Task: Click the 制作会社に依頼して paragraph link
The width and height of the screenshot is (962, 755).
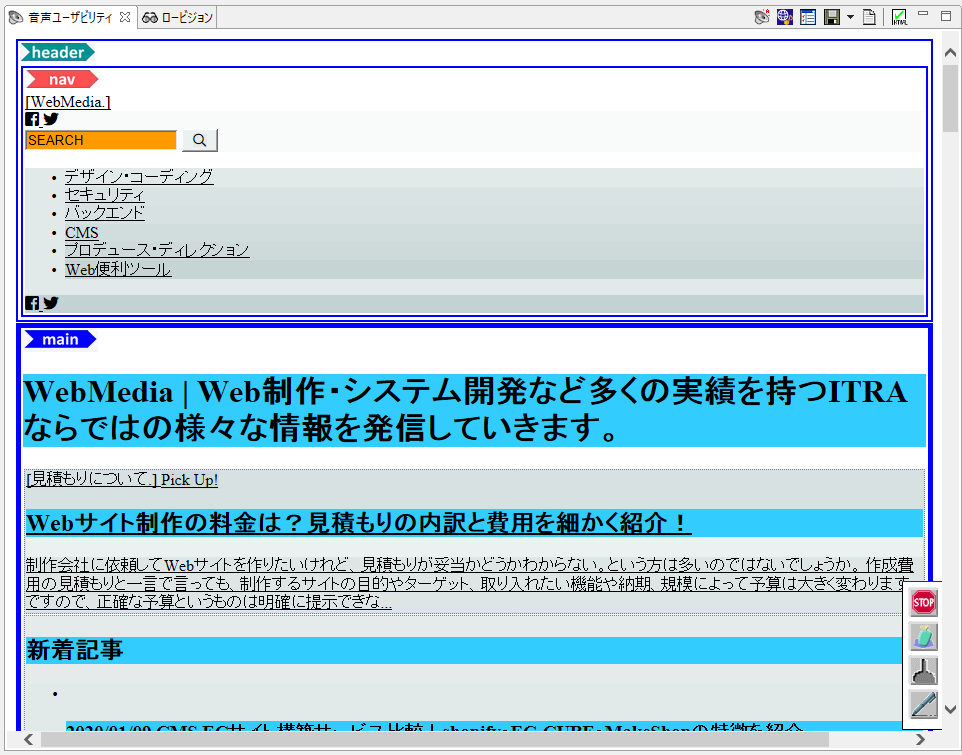Action: [470, 583]
